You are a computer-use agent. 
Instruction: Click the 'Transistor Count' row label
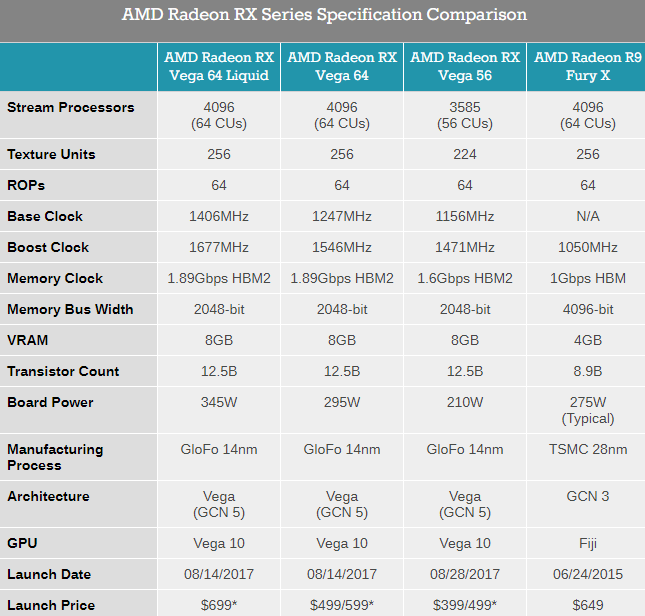pyautogui.click(x=63, y=371)
